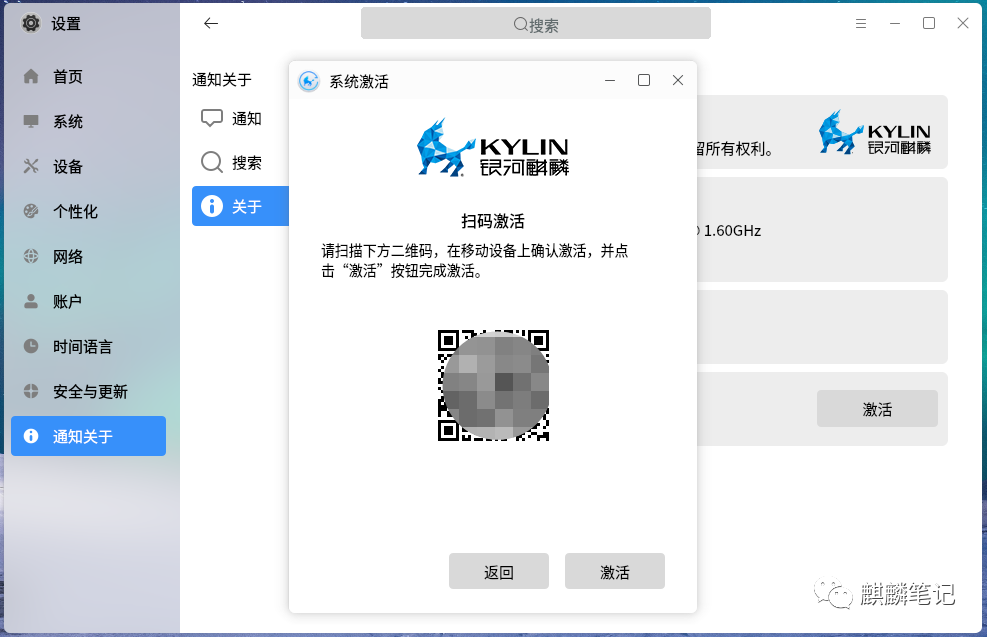
Task: Open 时间语言 time and language settings
Action: click(x=88, y=347)
